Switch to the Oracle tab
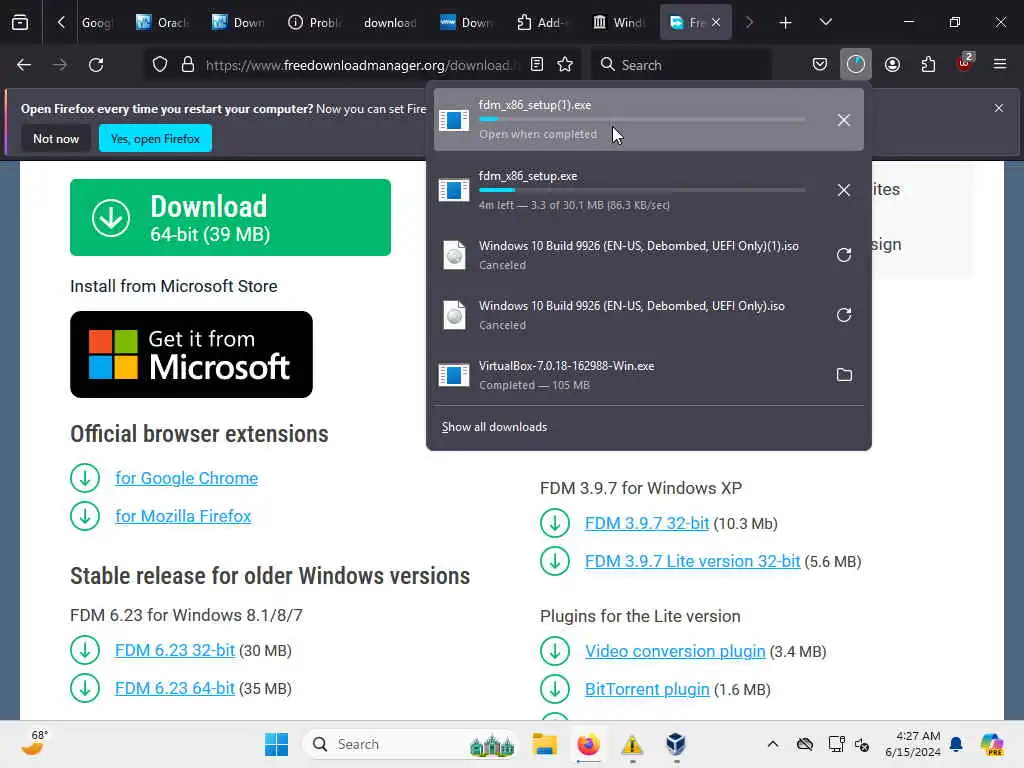This screenshot has width=1024, height=768. click(163, 23)
